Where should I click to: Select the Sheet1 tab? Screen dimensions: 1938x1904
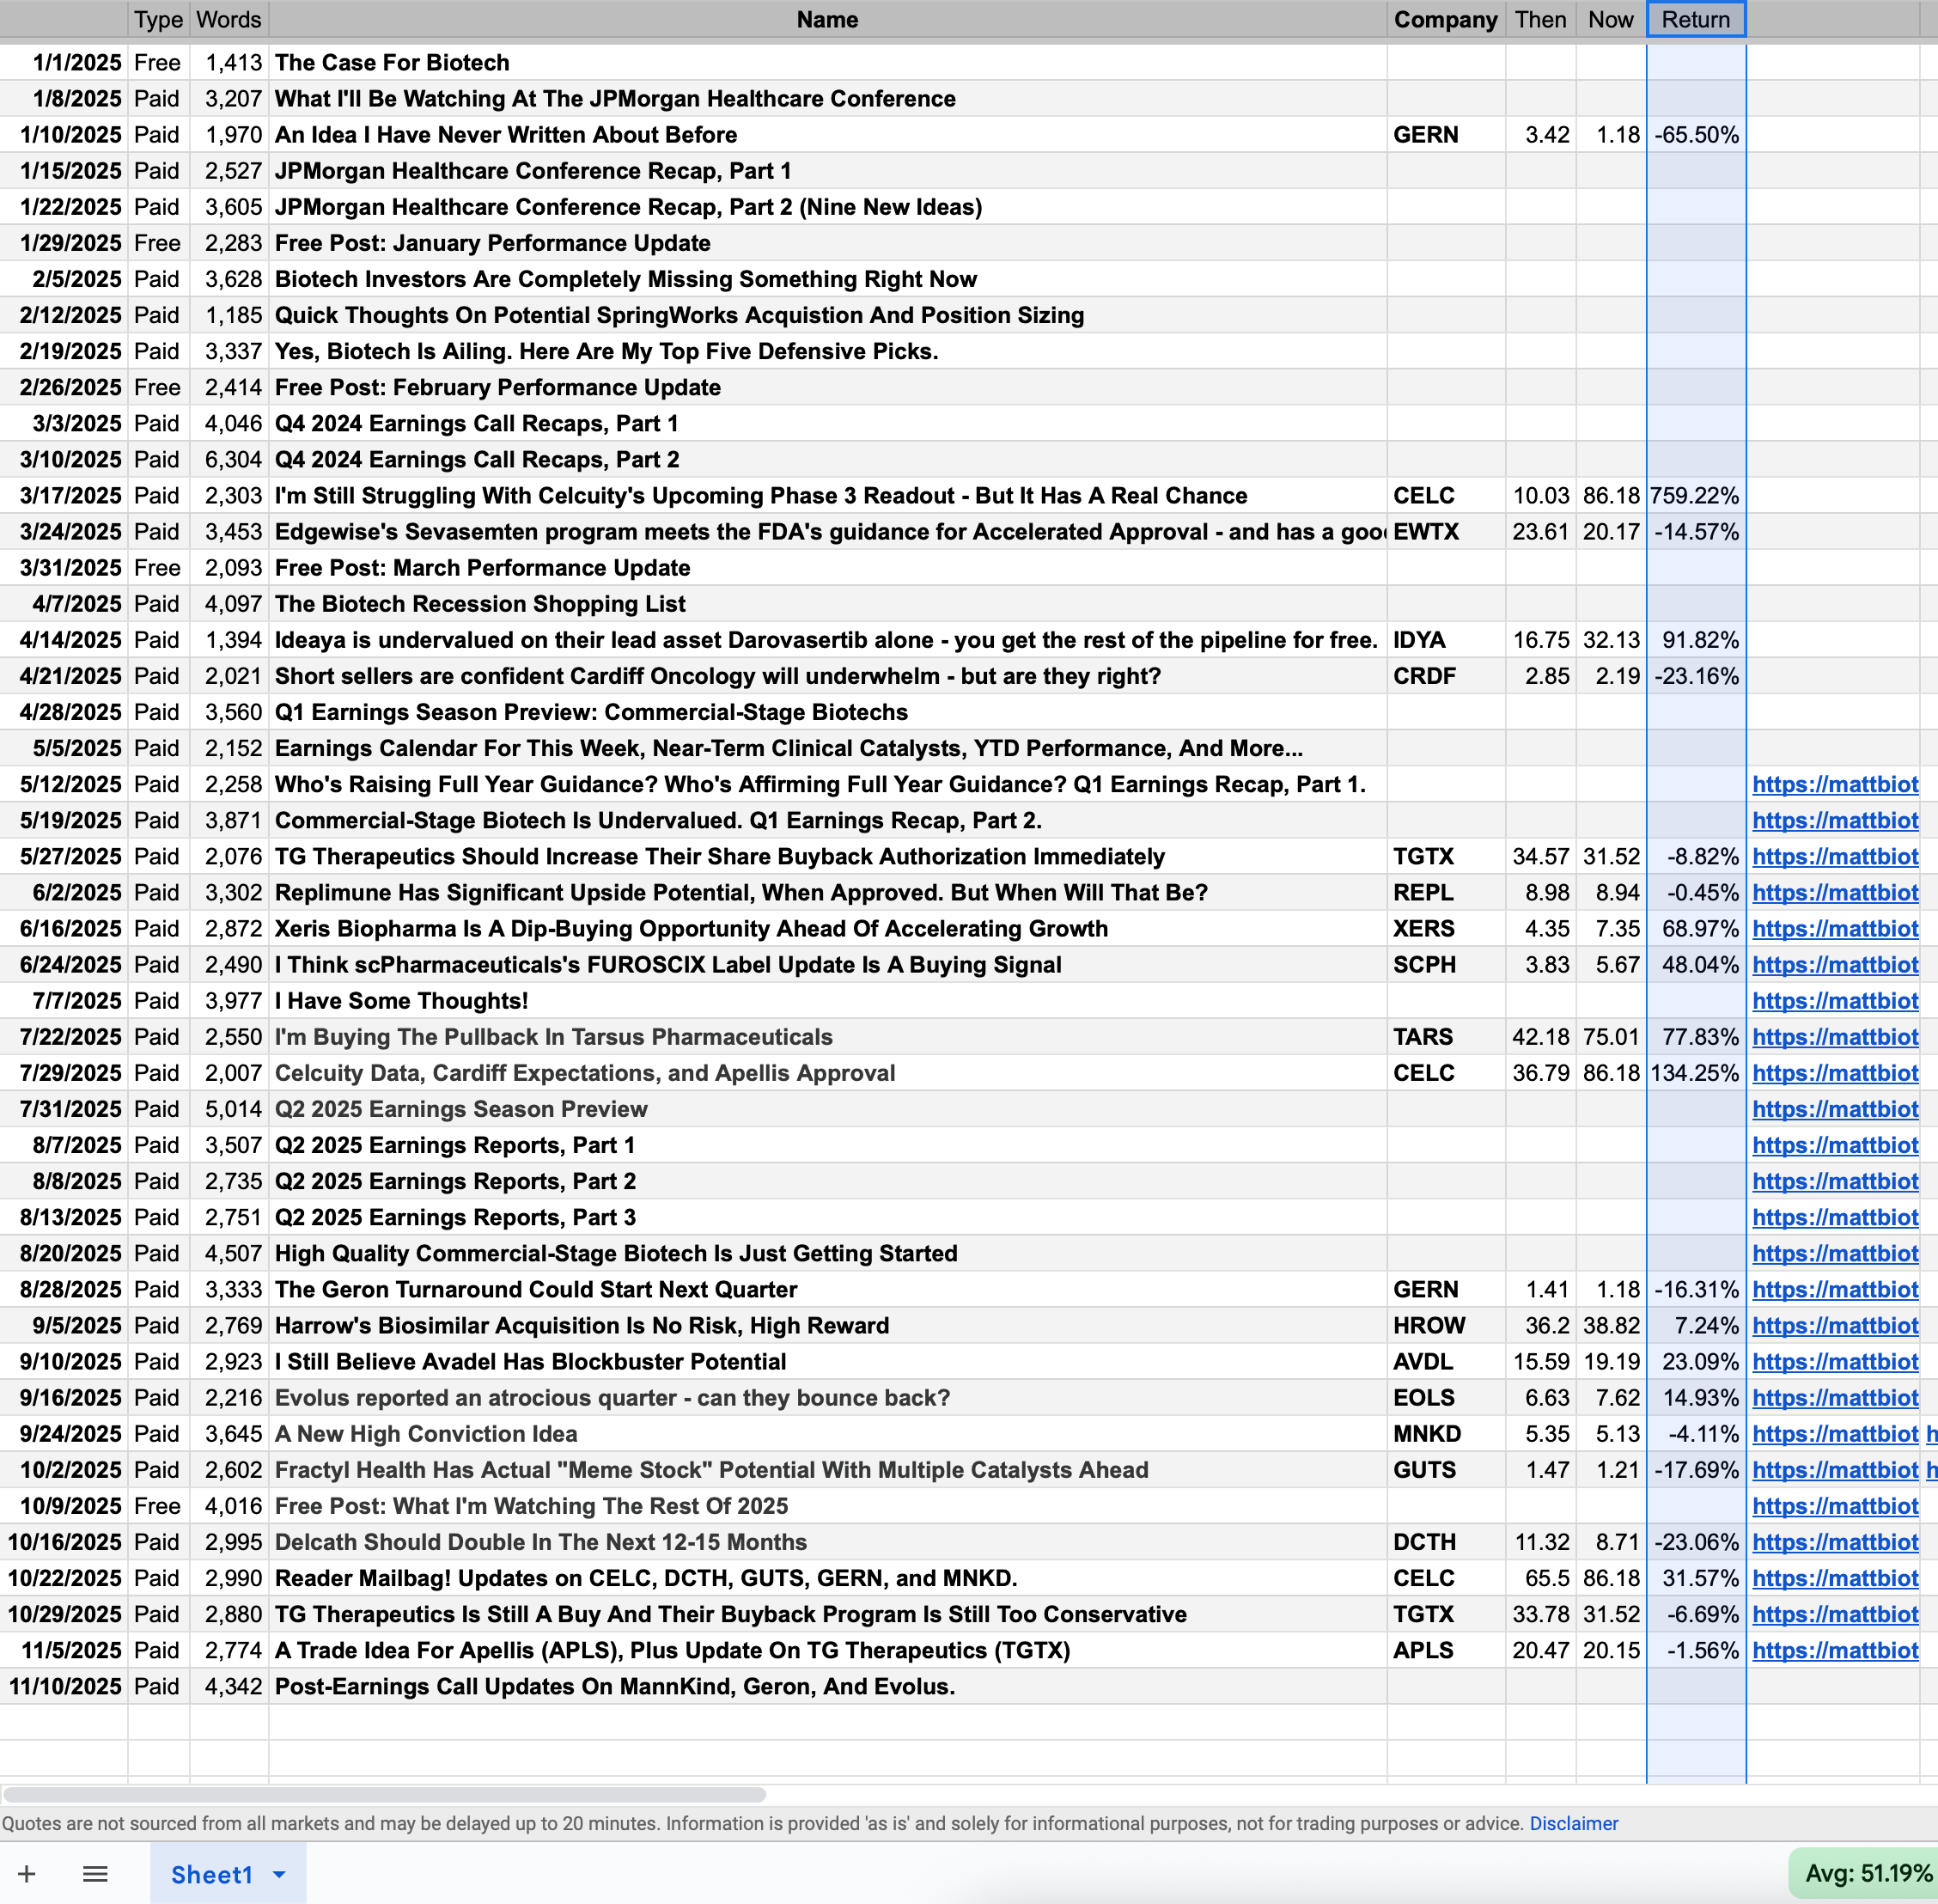pos(211,1875)
